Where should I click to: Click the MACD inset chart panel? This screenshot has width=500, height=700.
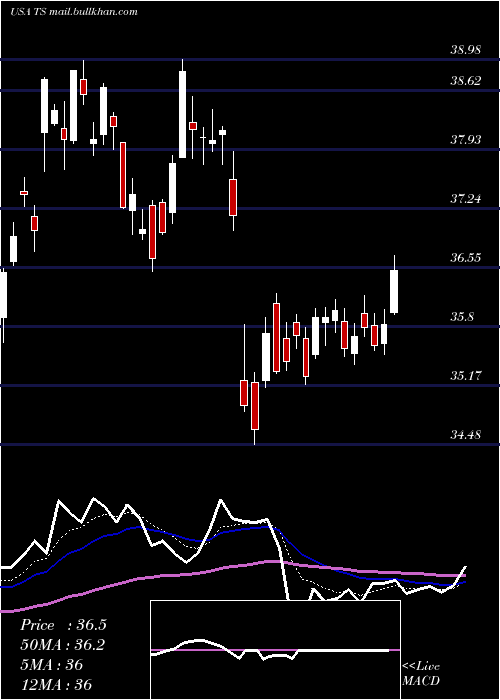point(275,650)
